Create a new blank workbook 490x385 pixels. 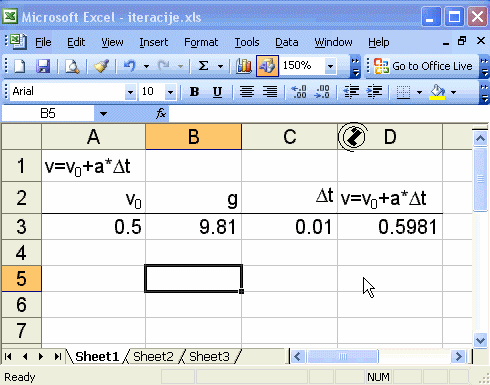point(20,66)
